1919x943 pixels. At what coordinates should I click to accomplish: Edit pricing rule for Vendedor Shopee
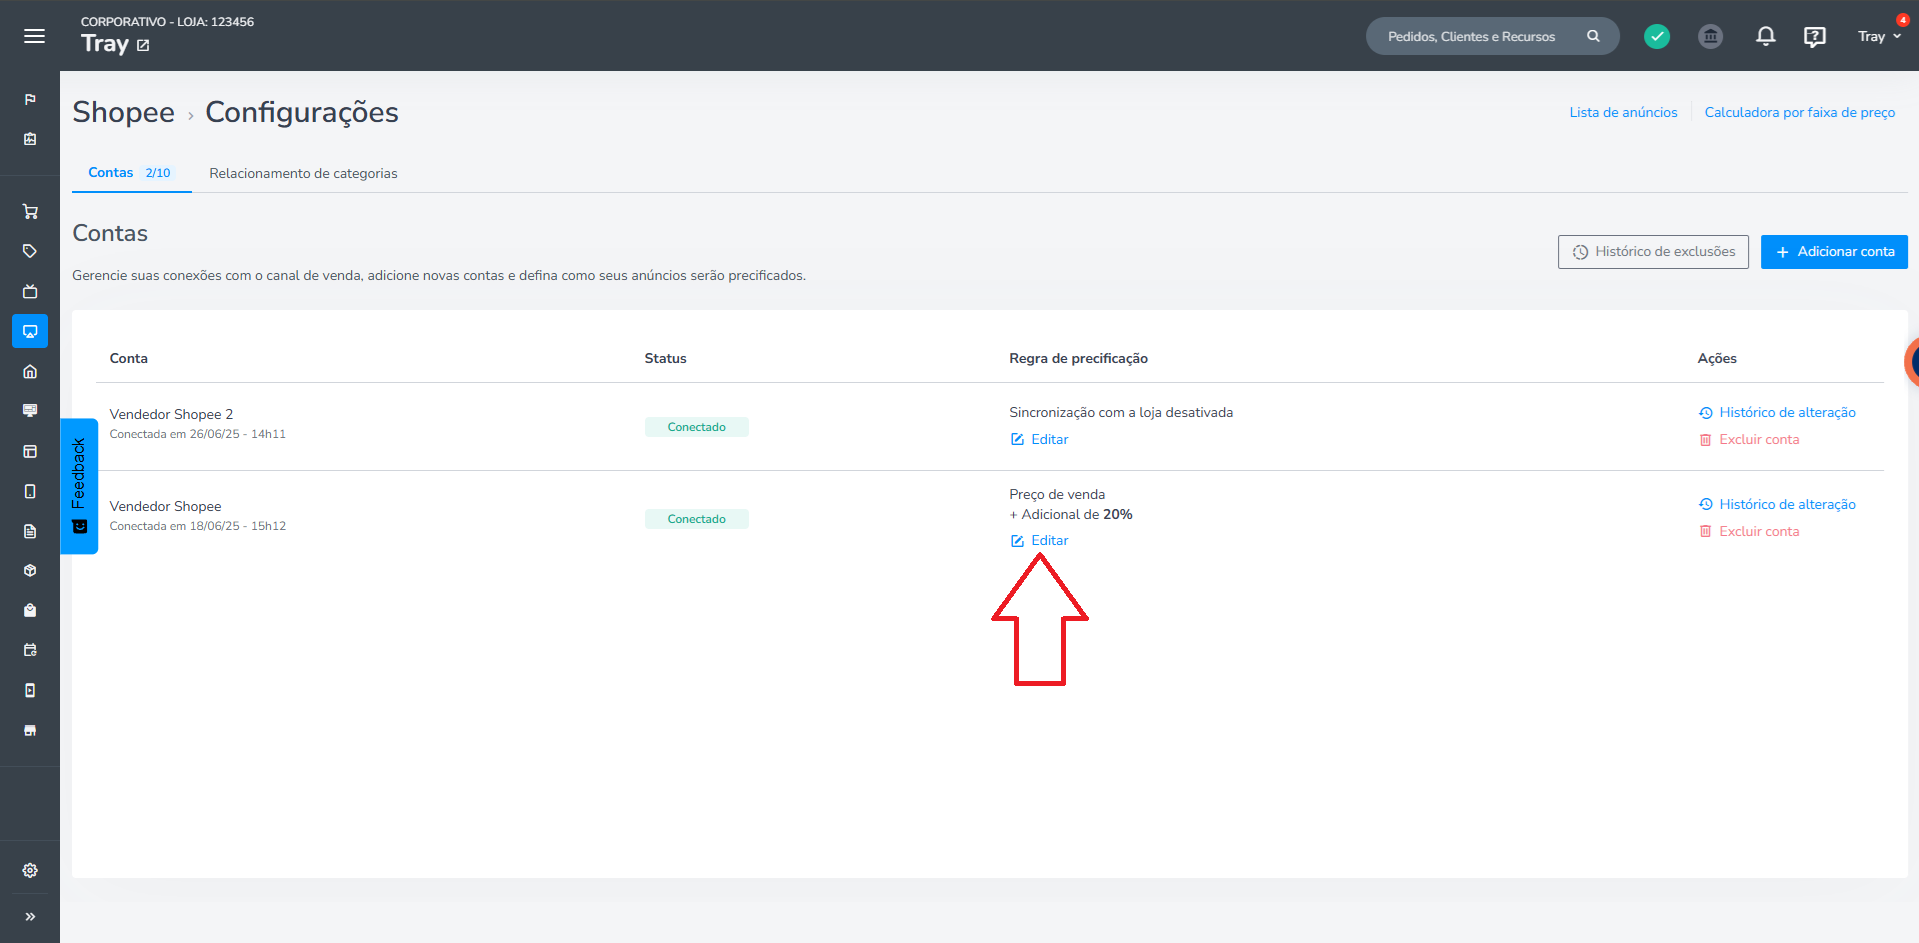[1040, 540]
